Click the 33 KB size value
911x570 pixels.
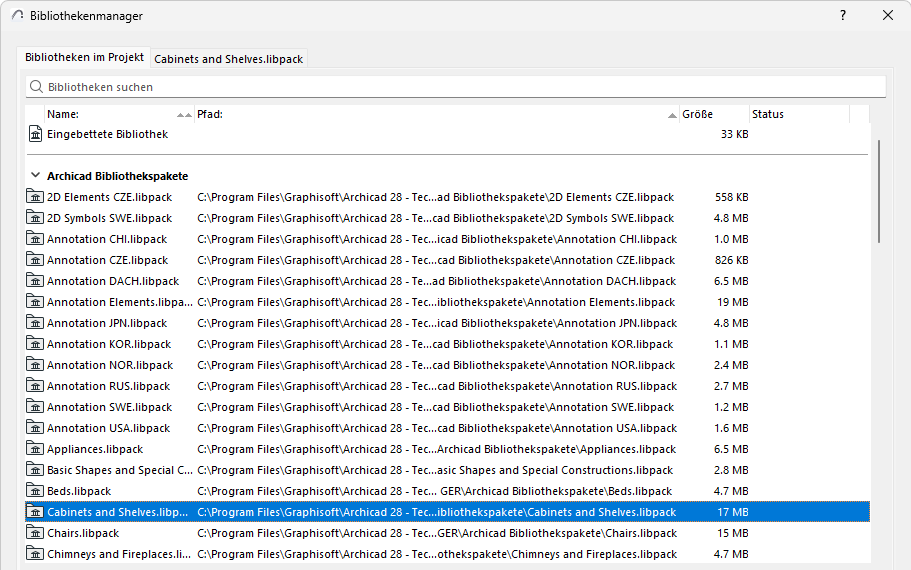[x=734, y=134]
